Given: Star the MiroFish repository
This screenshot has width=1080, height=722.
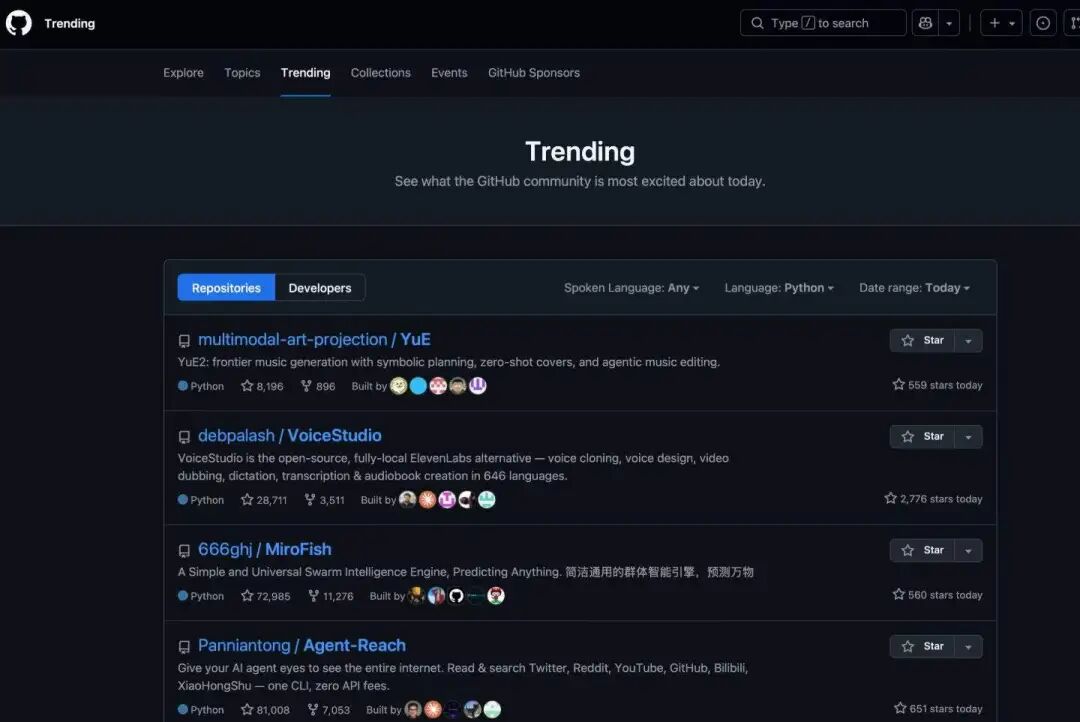Looking at the screenshot, I should (x=922, y=550).
